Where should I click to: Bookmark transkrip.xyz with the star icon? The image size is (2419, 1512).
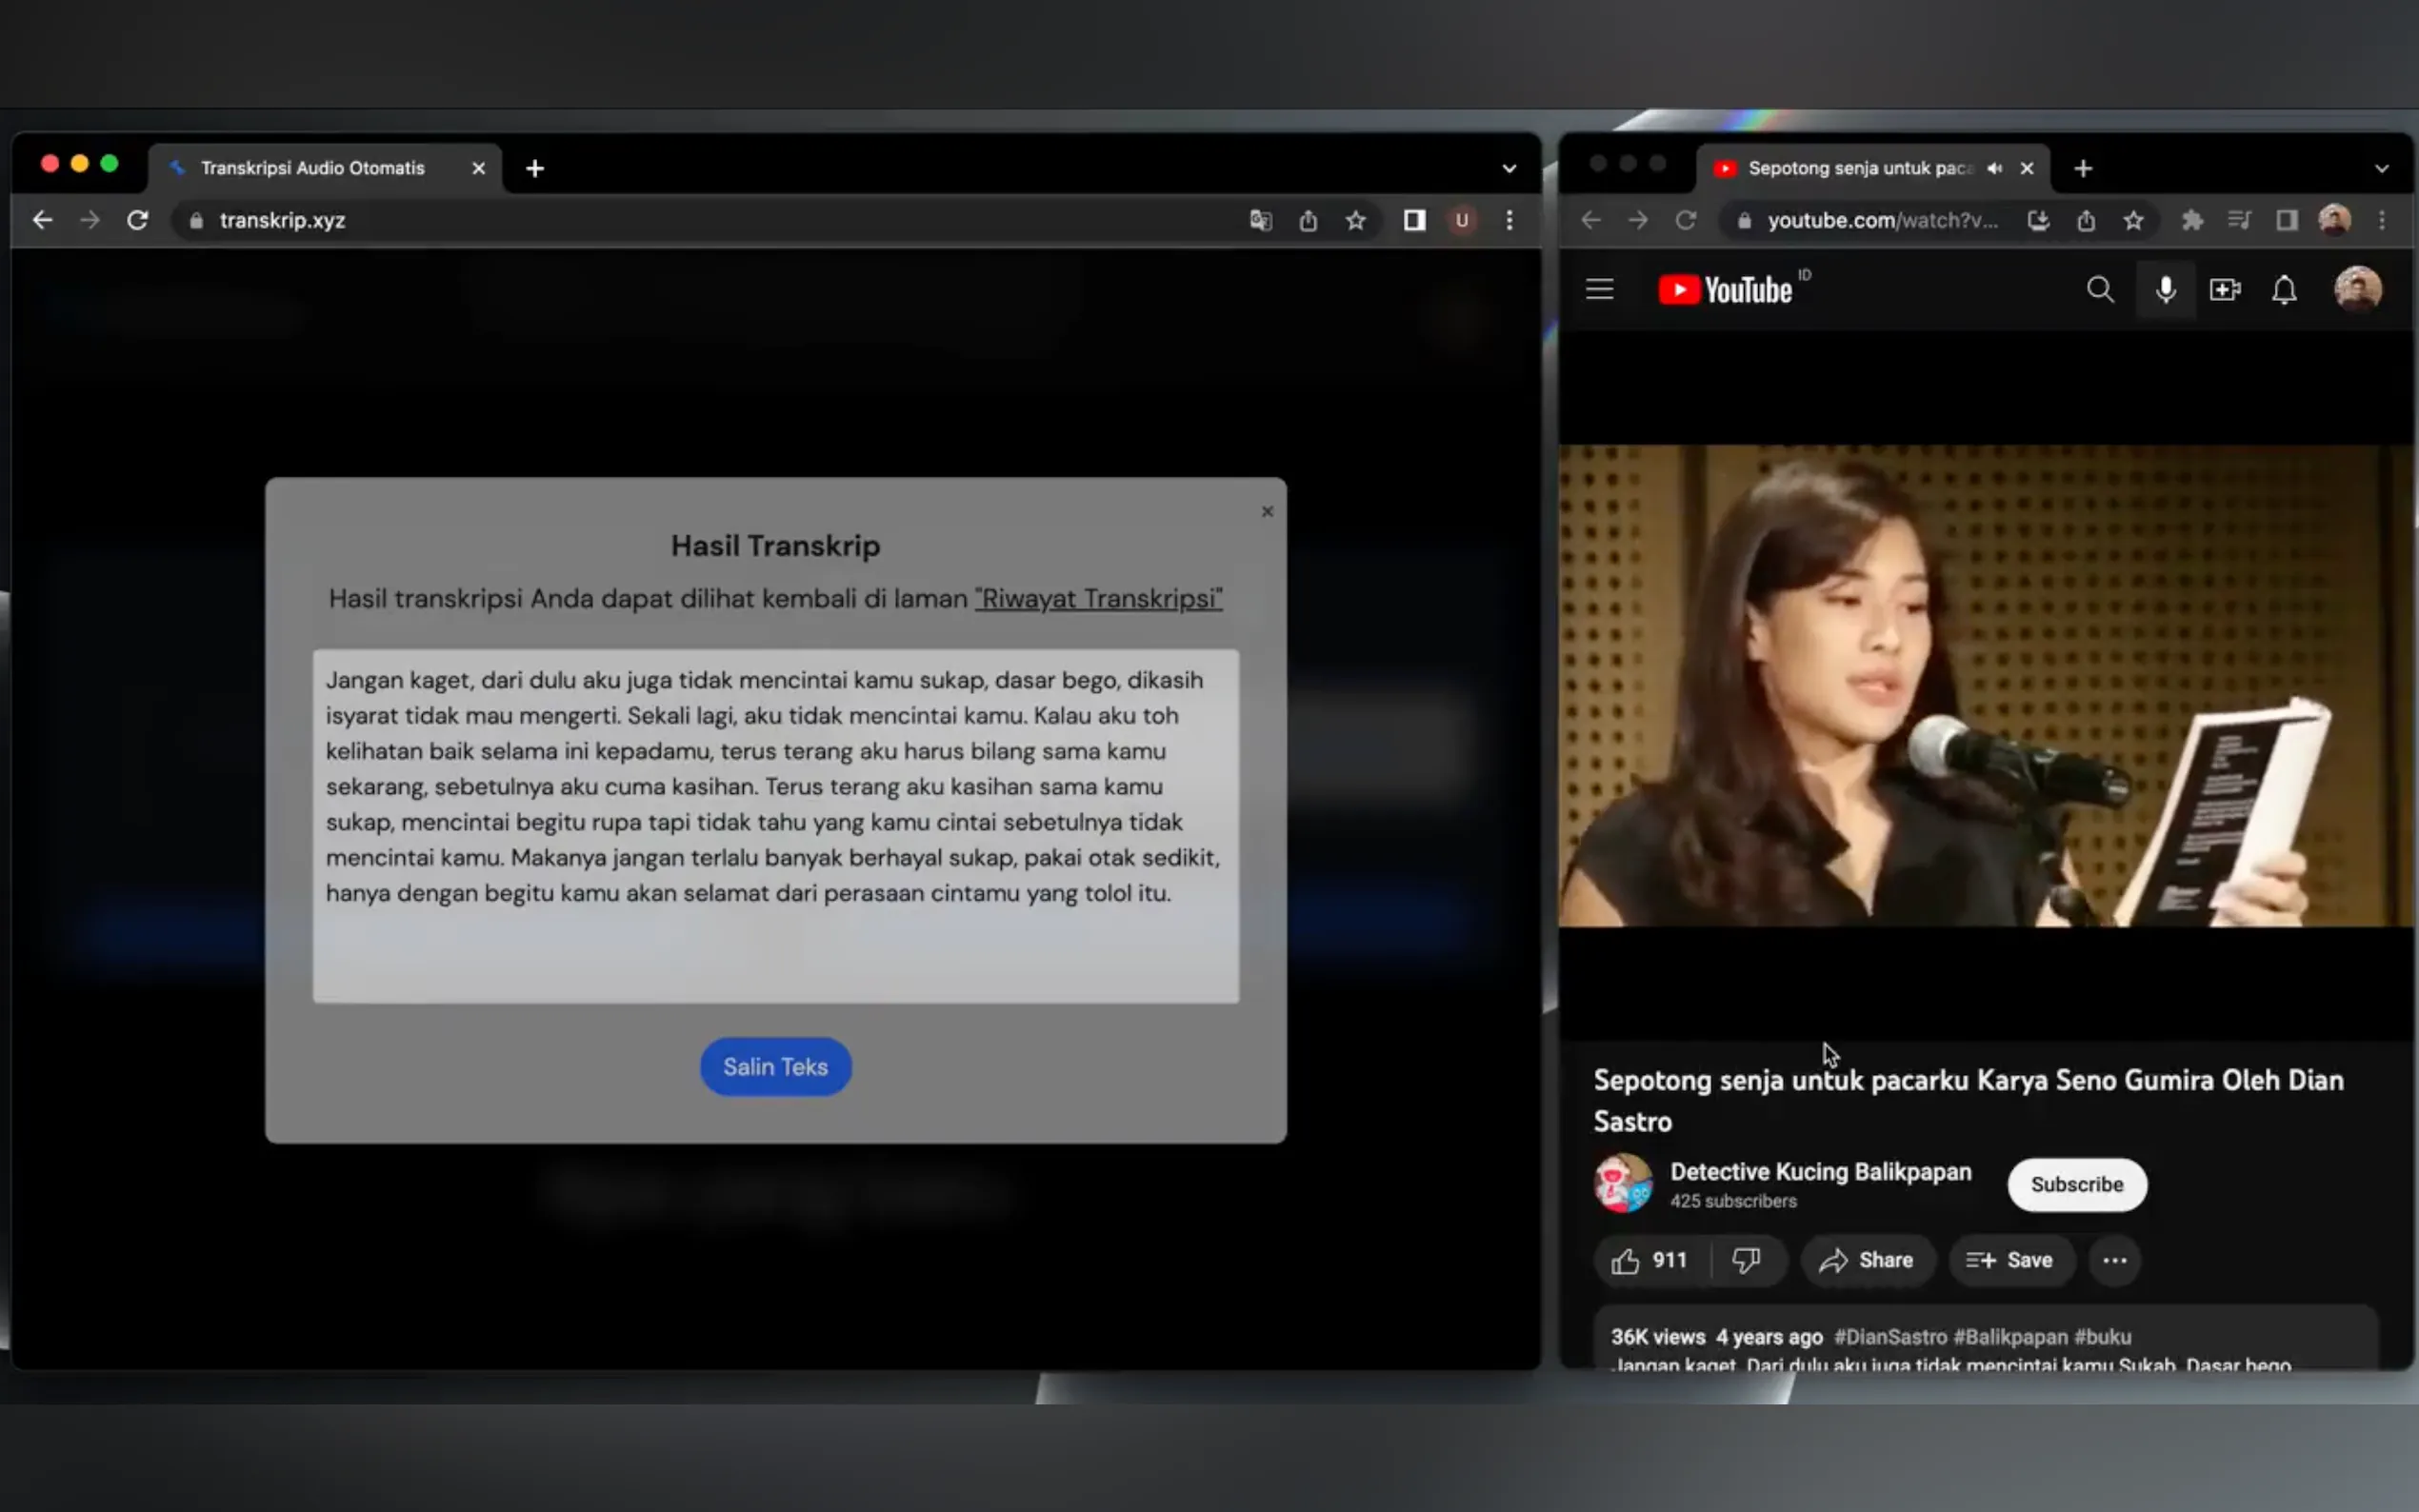(x=1355, y=221)
